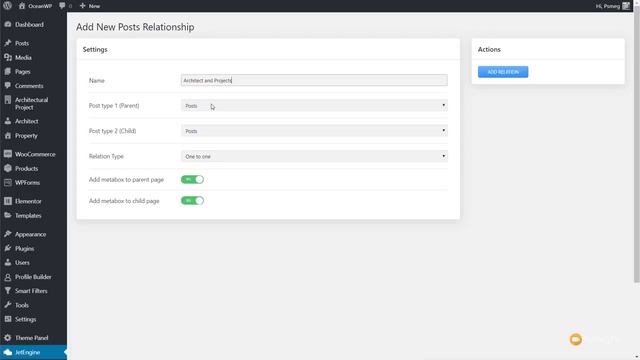Viewport: 640px width, 360px height.
Task: Click the Elementor icon
Action: pos(8,201)
